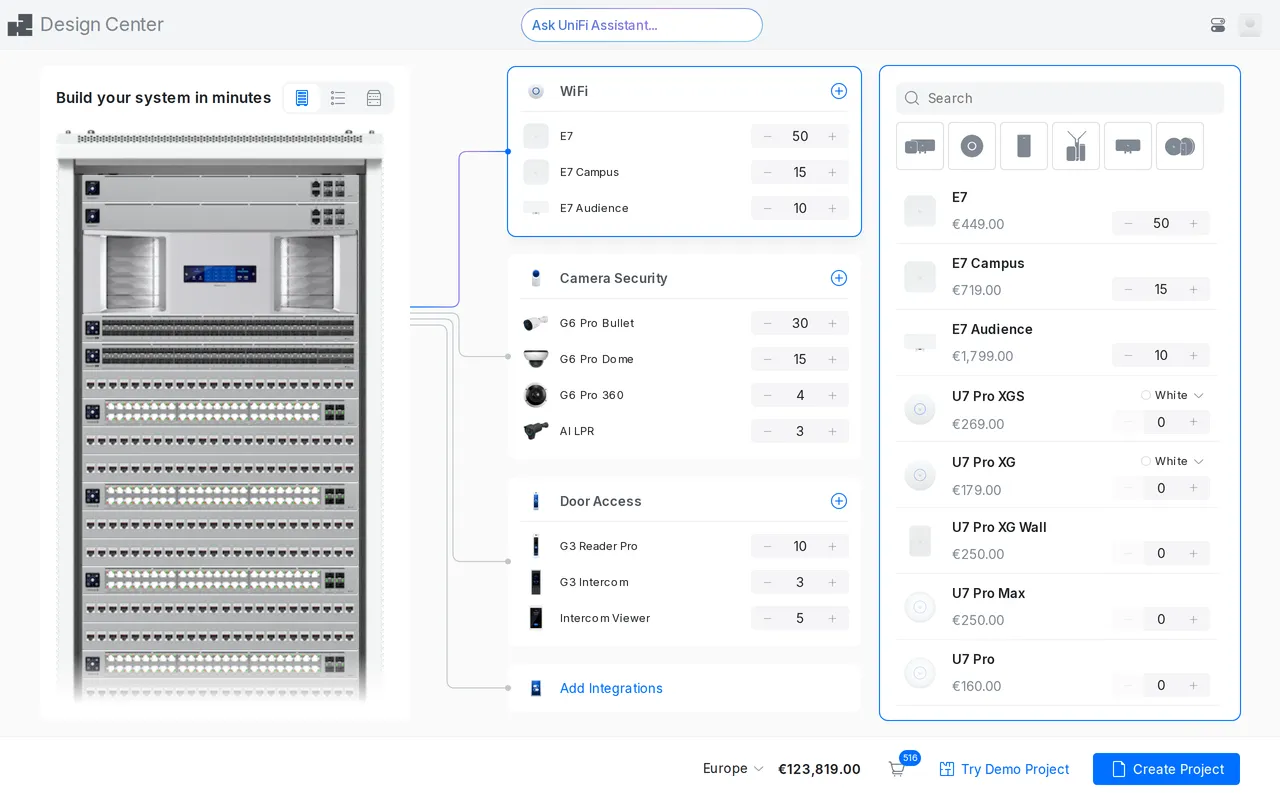
Task: Decrease AI LPR quantity
Action: [768, 431]
